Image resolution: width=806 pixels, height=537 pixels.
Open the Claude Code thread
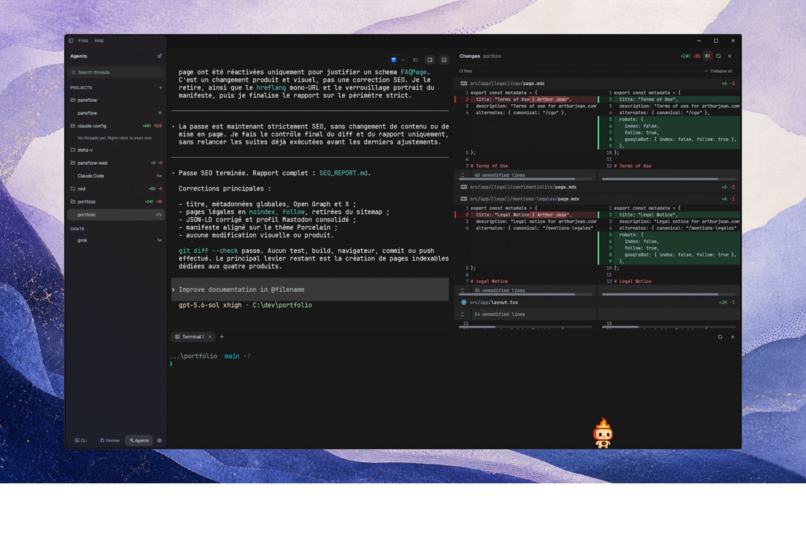(x=117, y=176)
